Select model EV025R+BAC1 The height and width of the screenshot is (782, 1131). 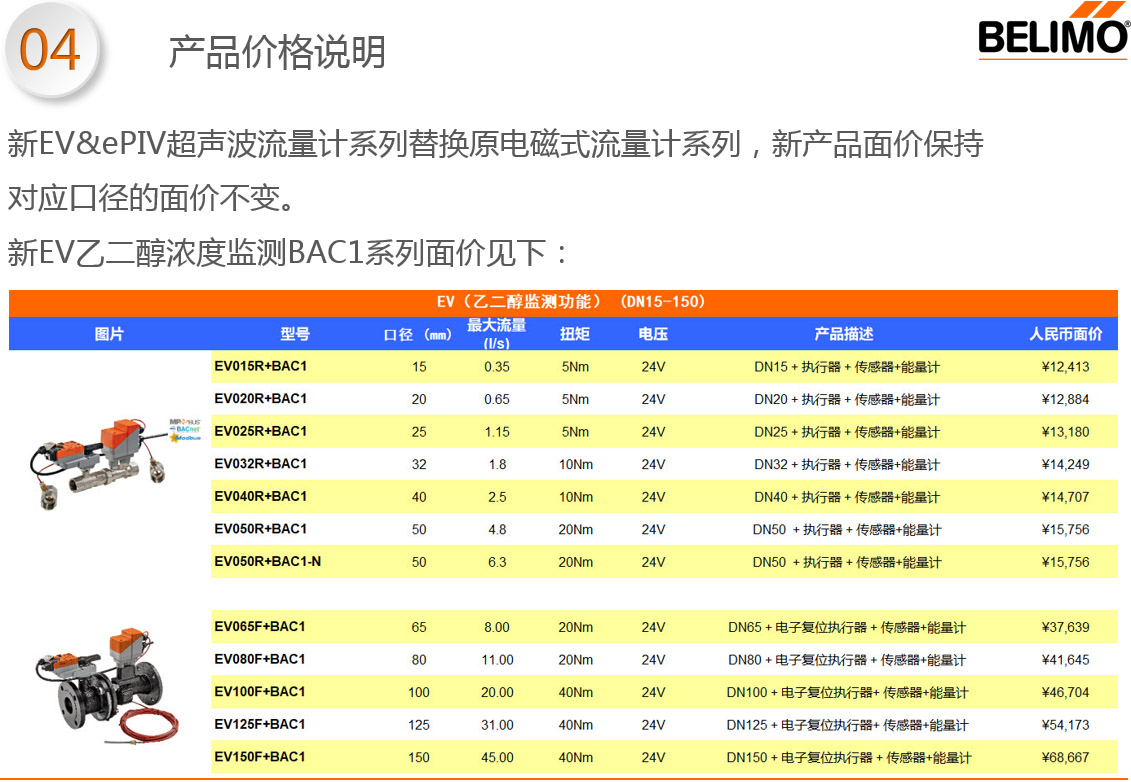pos(260,431)
